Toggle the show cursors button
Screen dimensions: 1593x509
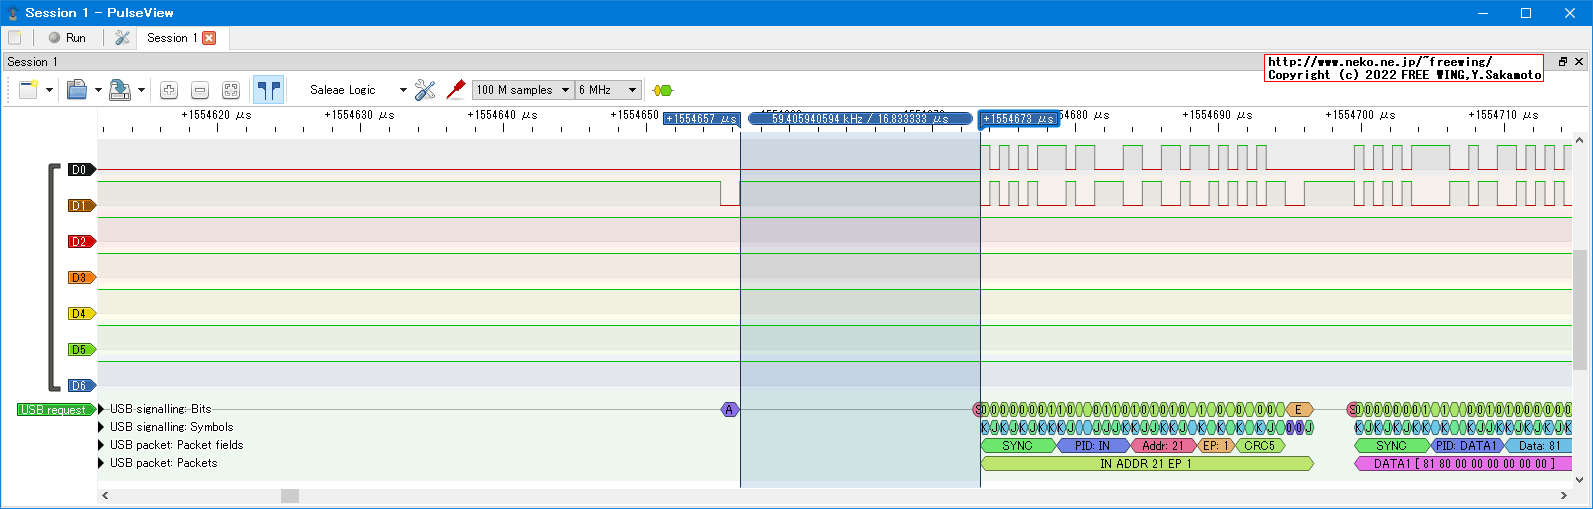[x=268, y=90]
